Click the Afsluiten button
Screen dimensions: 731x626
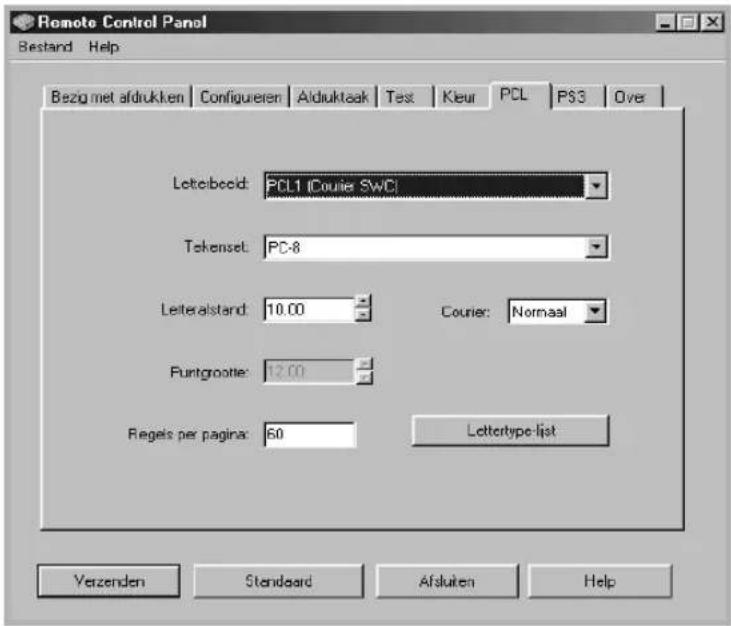point(447,581)
